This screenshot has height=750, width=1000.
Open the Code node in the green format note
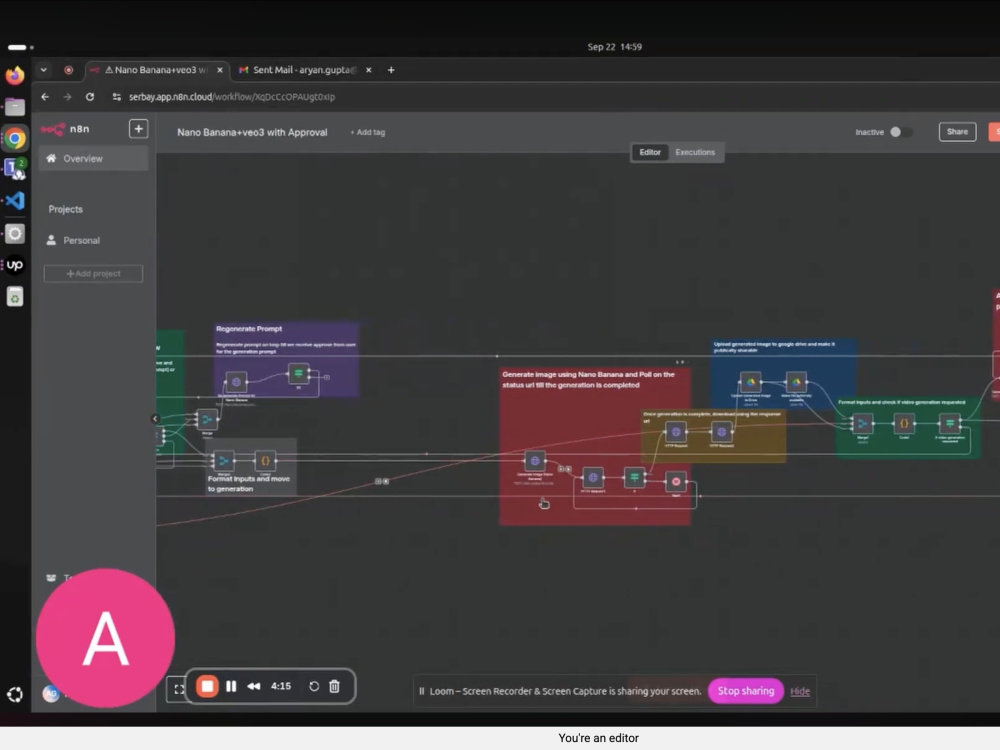click(x=904, y=423)
